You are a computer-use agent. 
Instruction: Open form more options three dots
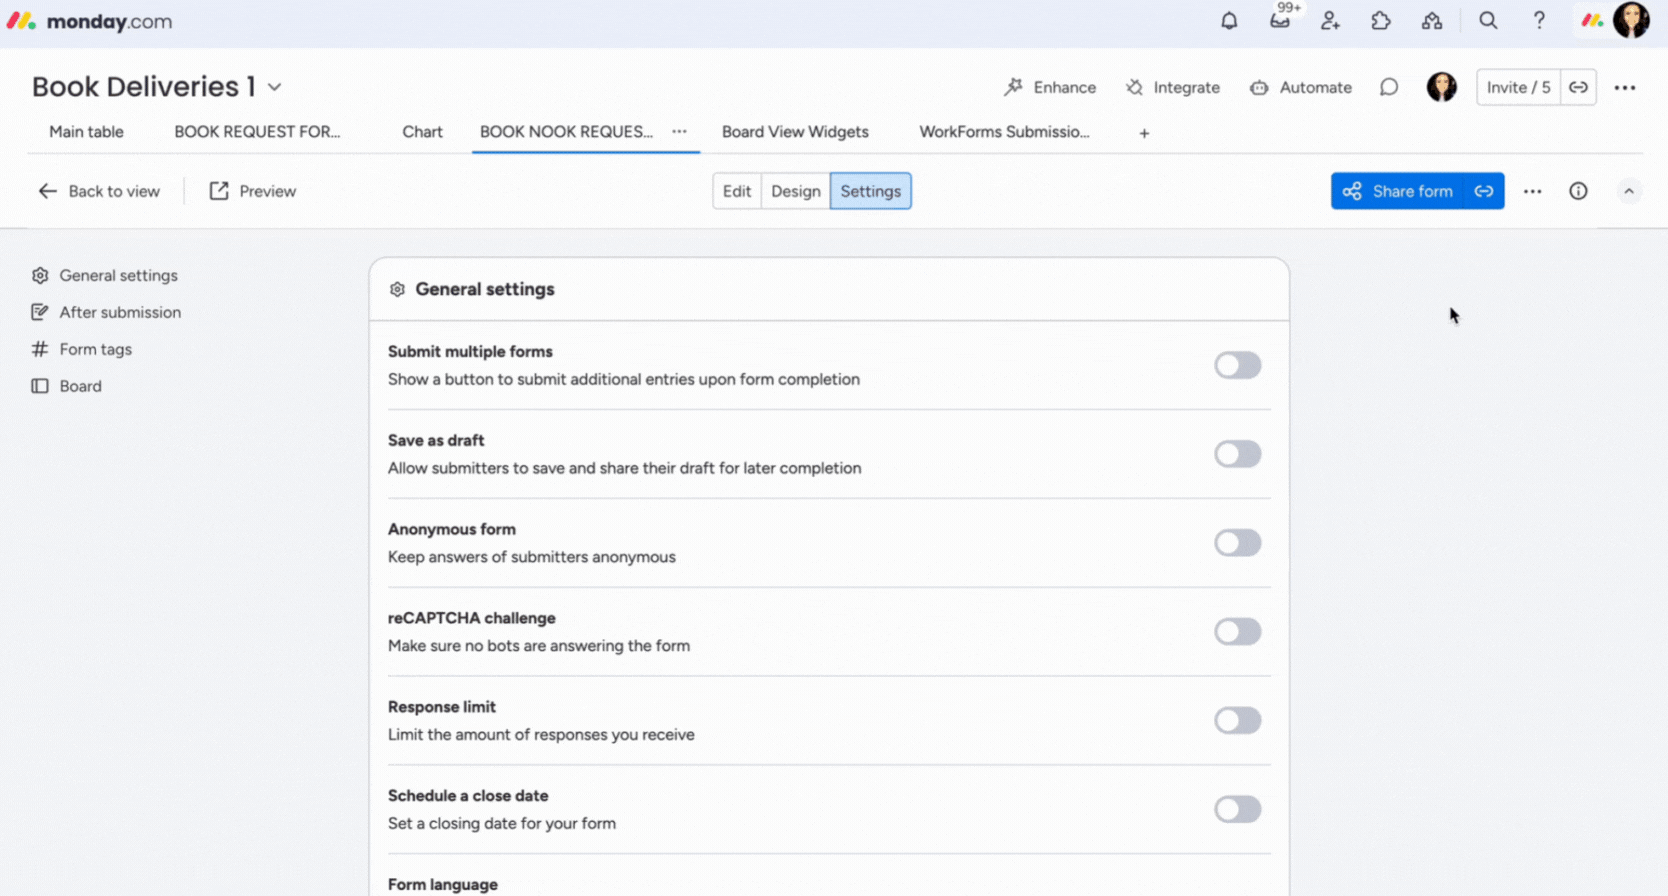coord(1532,191)
